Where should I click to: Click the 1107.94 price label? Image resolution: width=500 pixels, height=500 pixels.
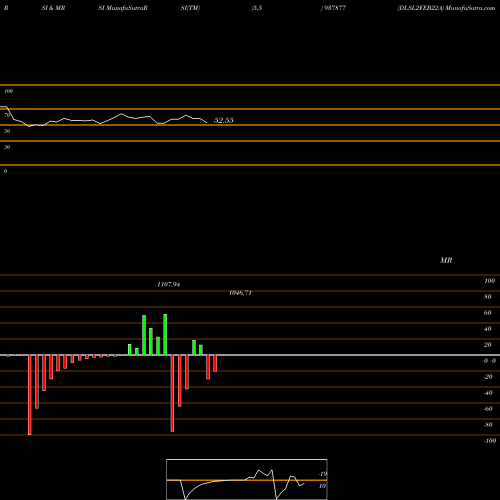pyautogui.click(x=169, y=284)
